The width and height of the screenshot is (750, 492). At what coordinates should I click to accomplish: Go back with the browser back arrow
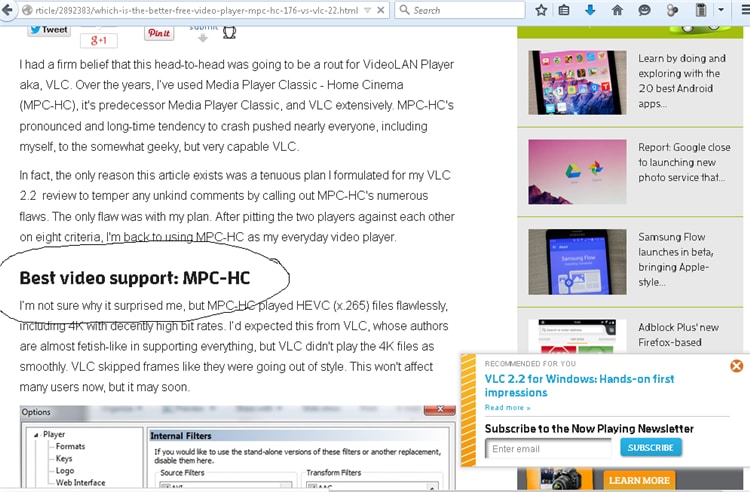point(7,10)
